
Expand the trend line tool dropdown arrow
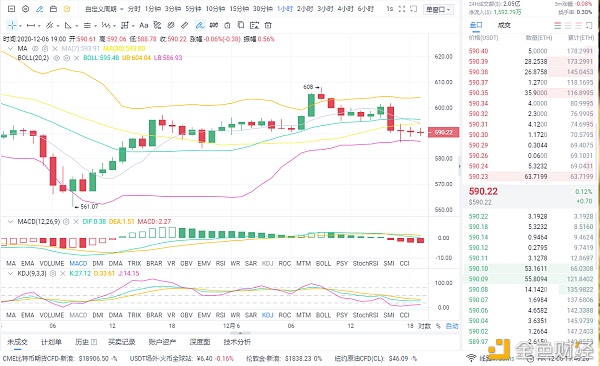(x=58, y=26)
